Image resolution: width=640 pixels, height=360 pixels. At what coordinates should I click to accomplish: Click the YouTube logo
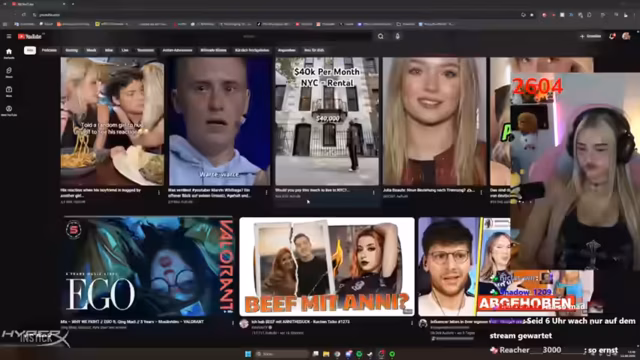pyautogui.click(x=30, y=36)
